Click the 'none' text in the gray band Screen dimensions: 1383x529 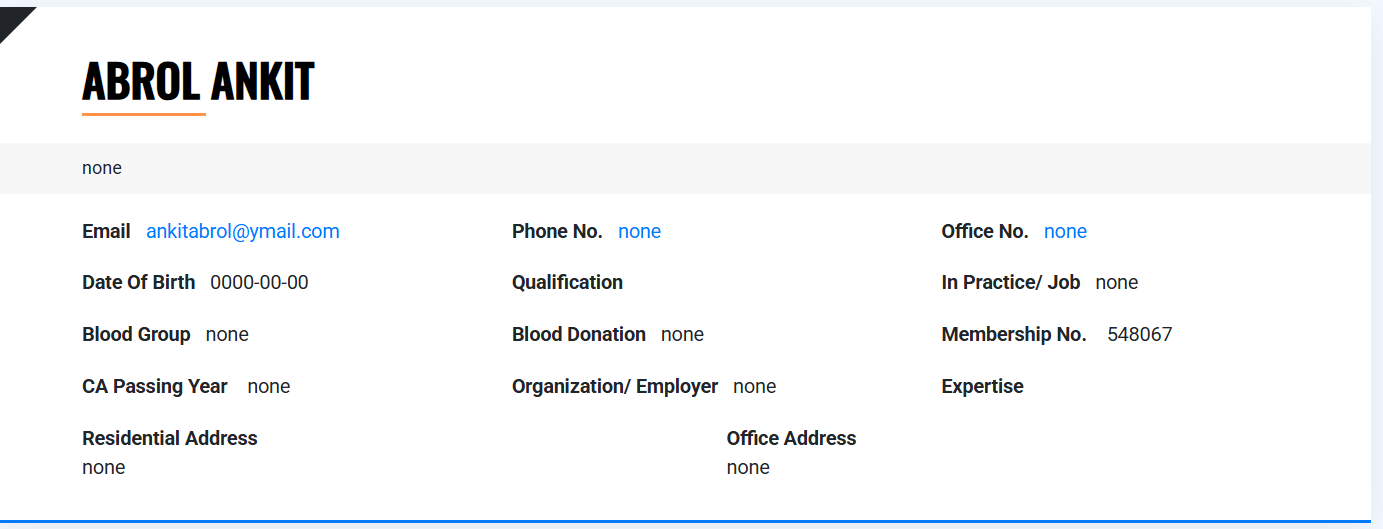(x=102, y=168)
